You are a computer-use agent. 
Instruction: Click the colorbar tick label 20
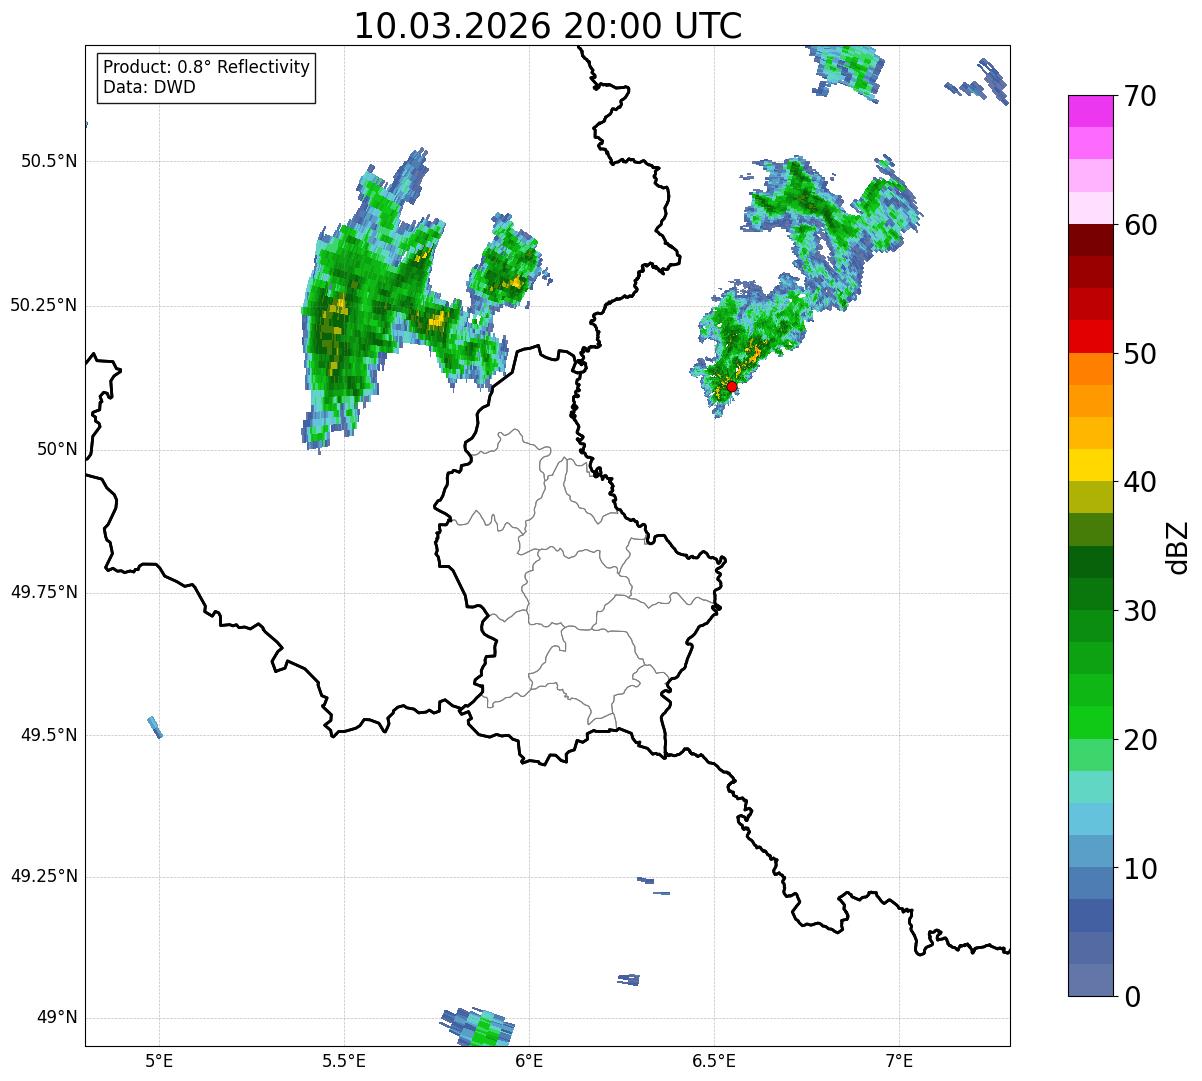coord(1140,740)
